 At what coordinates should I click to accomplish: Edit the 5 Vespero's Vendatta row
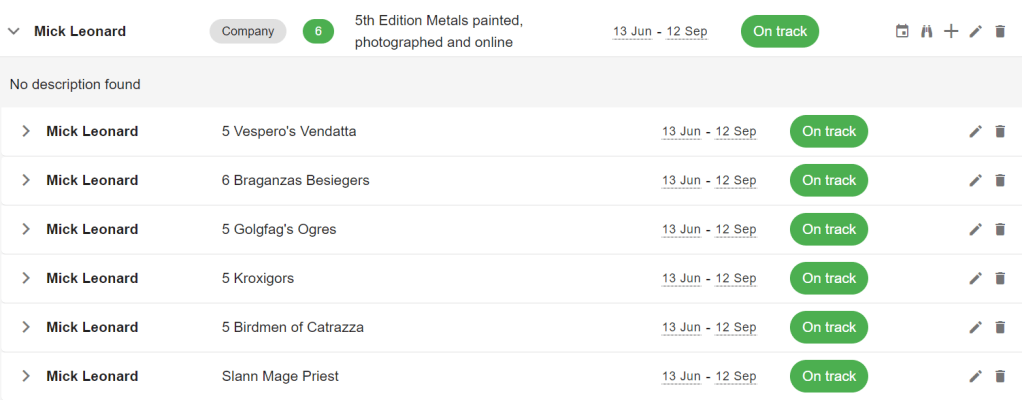[976, 131]
